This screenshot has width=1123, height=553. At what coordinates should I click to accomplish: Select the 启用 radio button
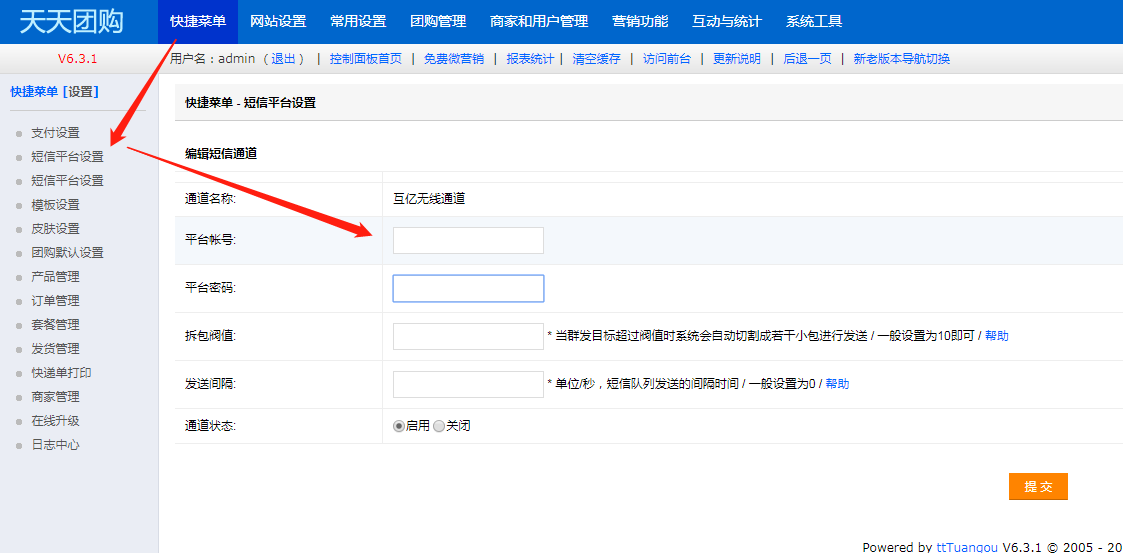click(399, 426)
